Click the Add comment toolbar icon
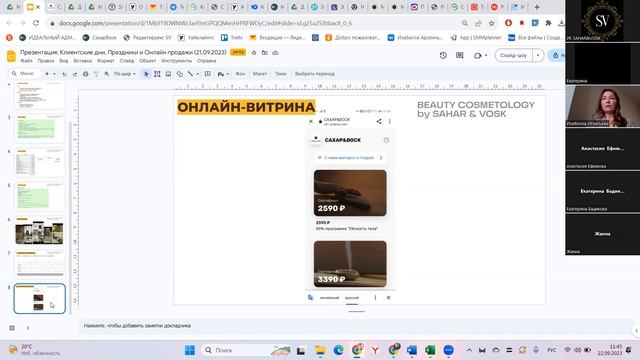 click(x=208, y=74)
